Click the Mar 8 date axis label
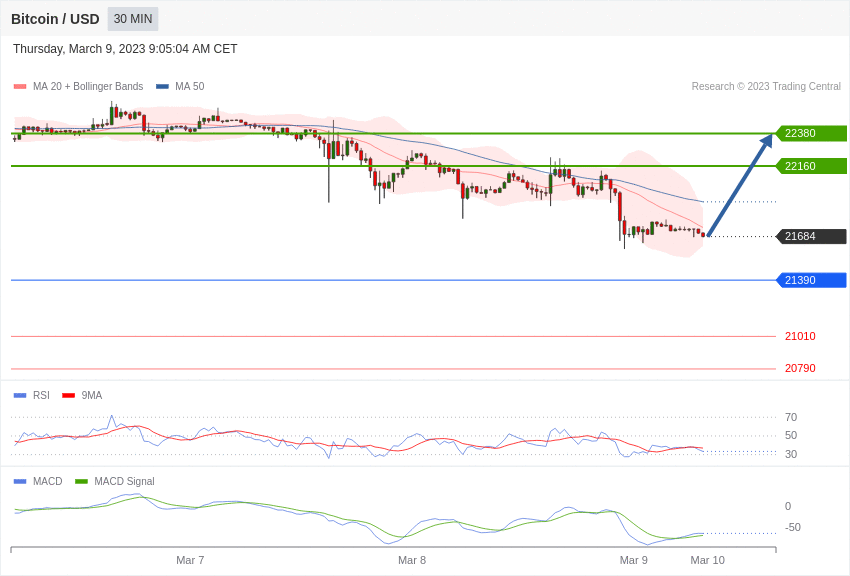The height and width of the screenshot is (576, 850). (x=412, y=560)
